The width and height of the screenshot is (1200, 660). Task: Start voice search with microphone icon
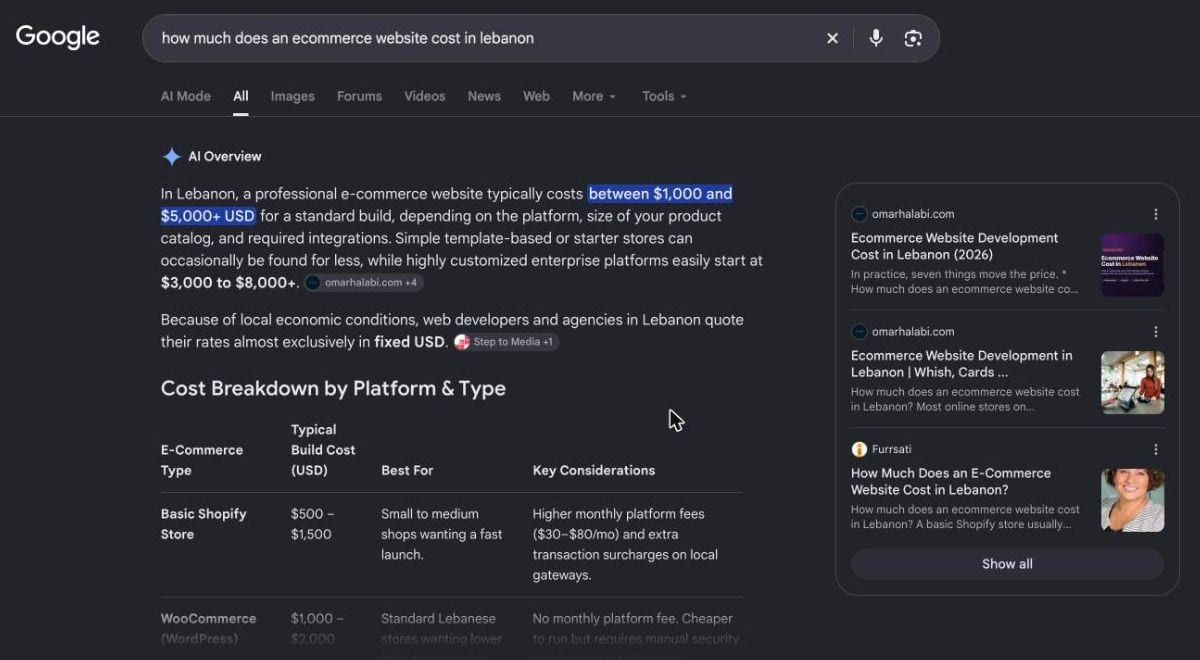tap(876, 38)
